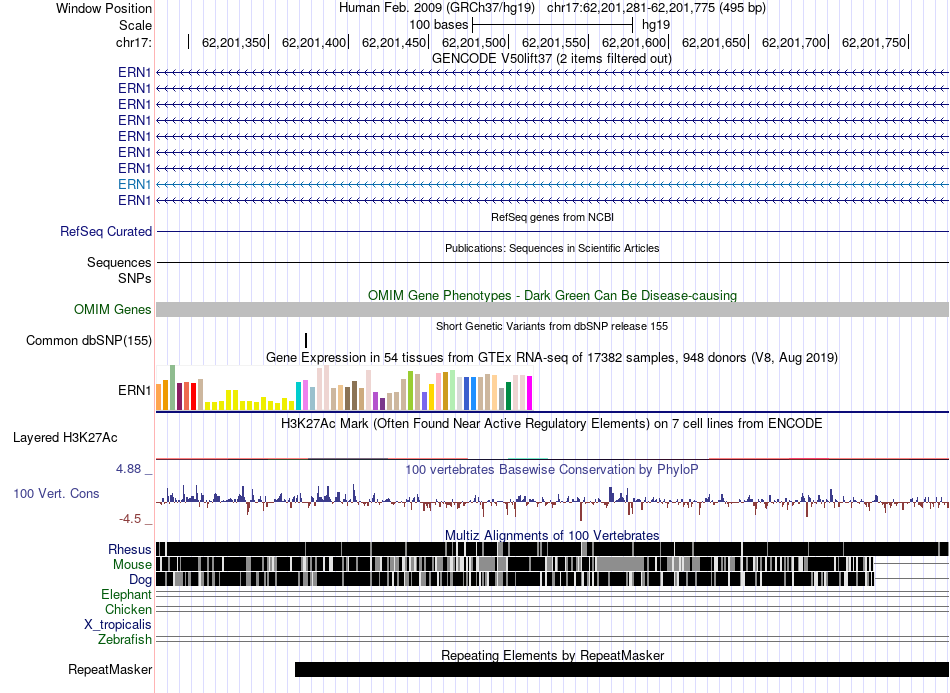Click the Window Position label
Image resolution: width=950 pixels, height=693 pixels.
coord(104,8)
